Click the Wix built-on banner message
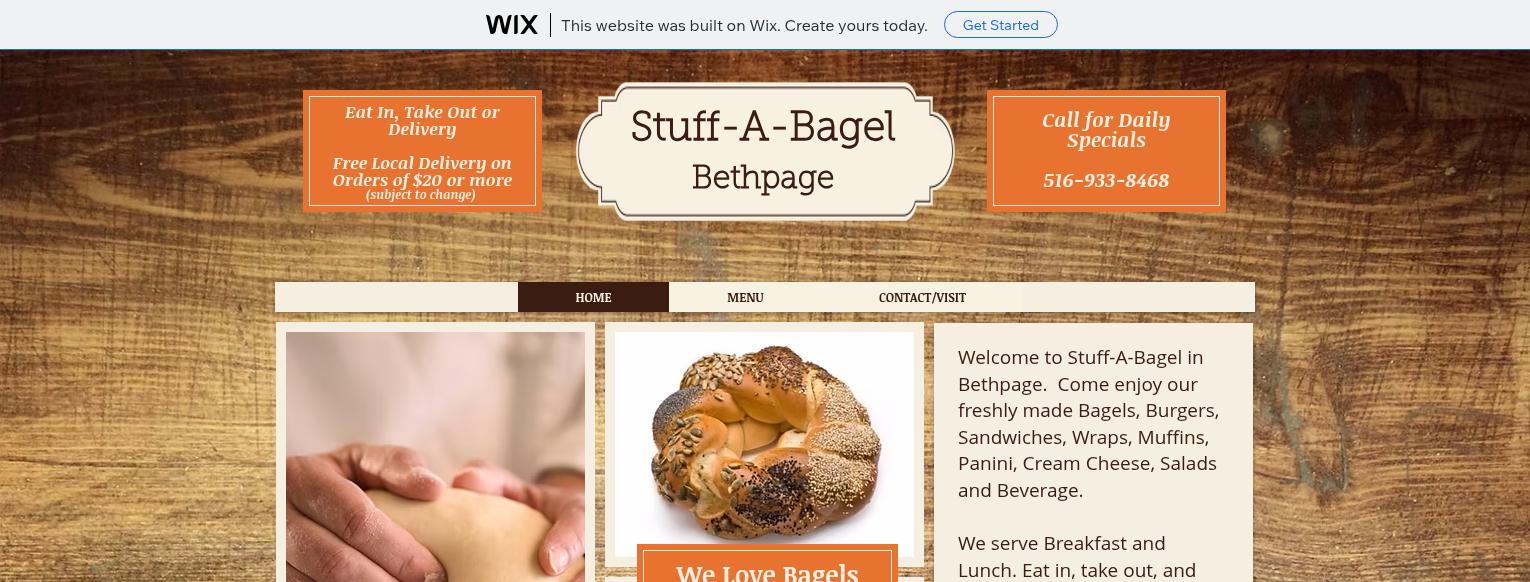 pyautogui.click(x=744, y=26)
